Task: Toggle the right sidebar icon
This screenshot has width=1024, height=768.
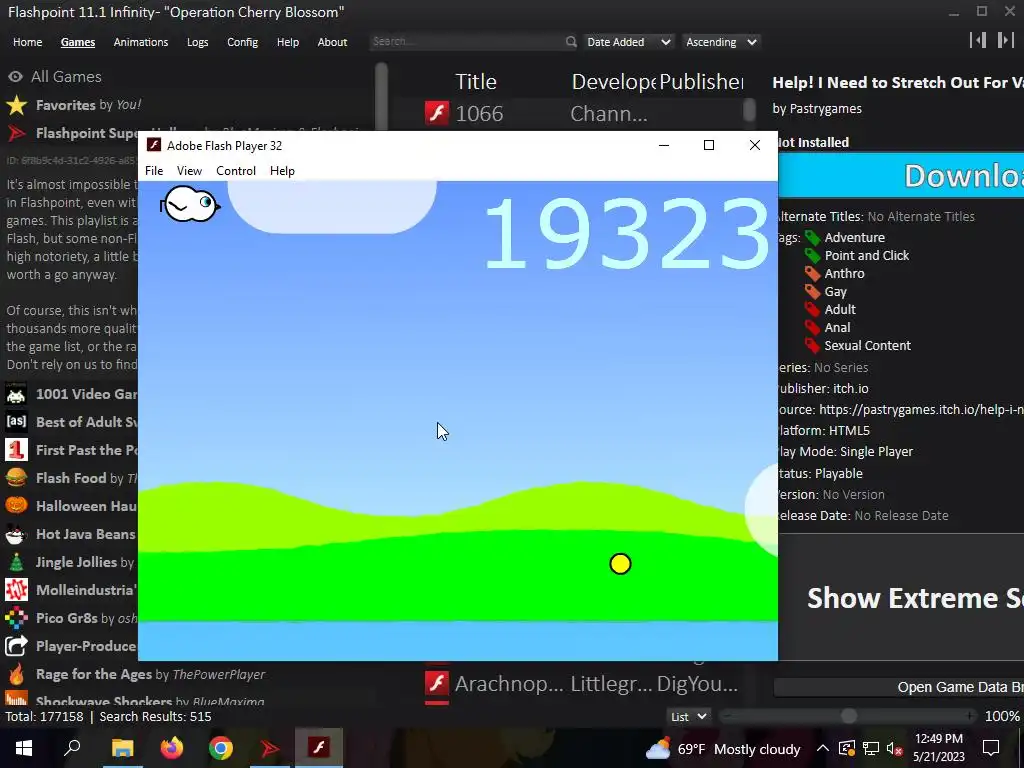Action: [x=1005, y=40]
